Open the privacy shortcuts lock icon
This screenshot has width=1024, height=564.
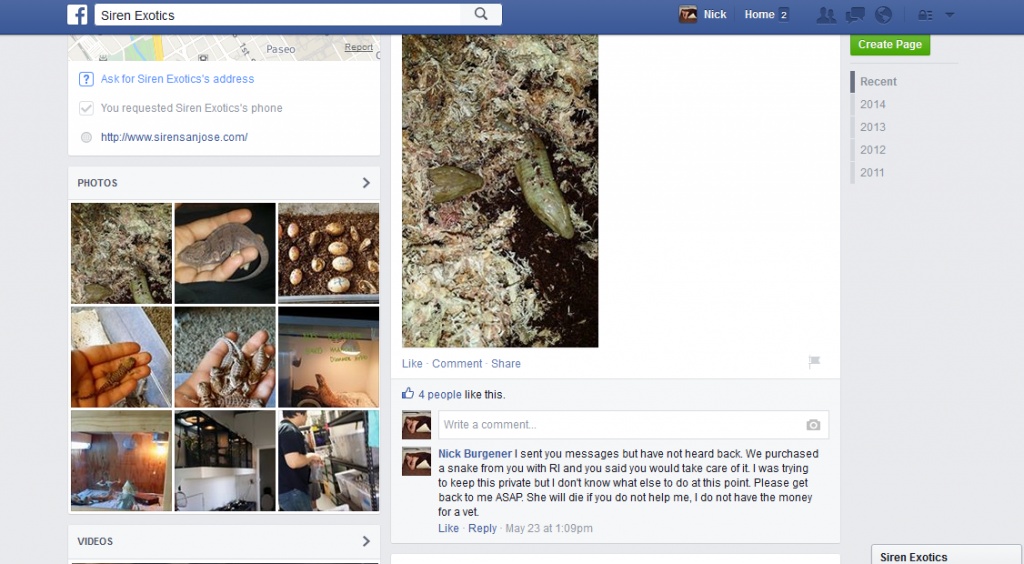click(x=925, y=14)
